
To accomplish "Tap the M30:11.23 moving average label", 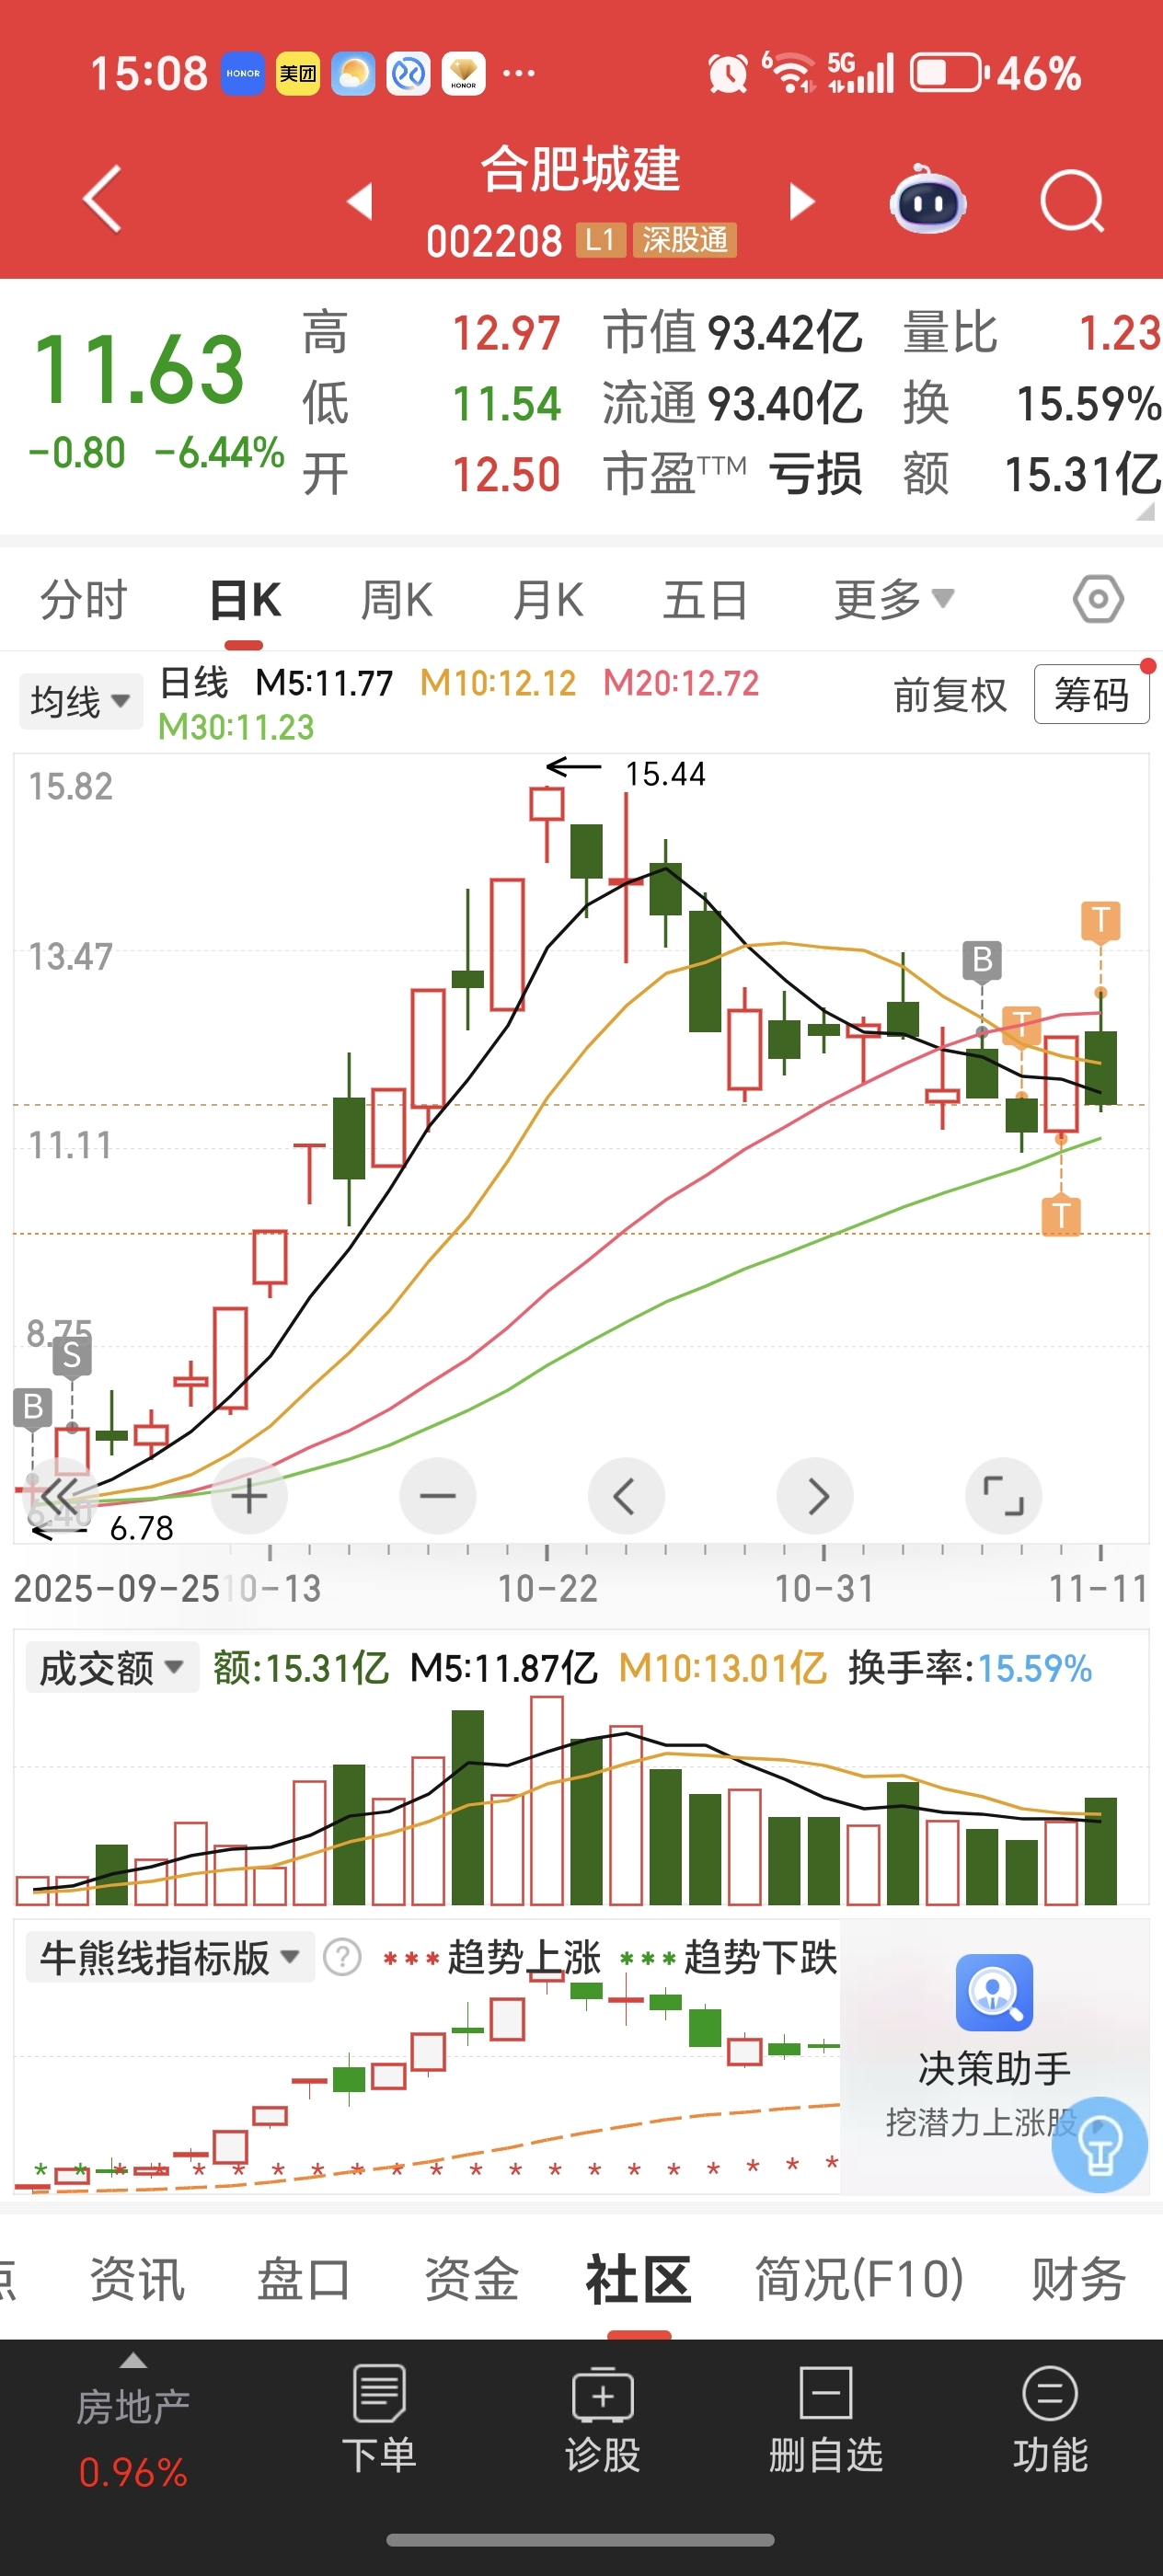I will [236, 727].
